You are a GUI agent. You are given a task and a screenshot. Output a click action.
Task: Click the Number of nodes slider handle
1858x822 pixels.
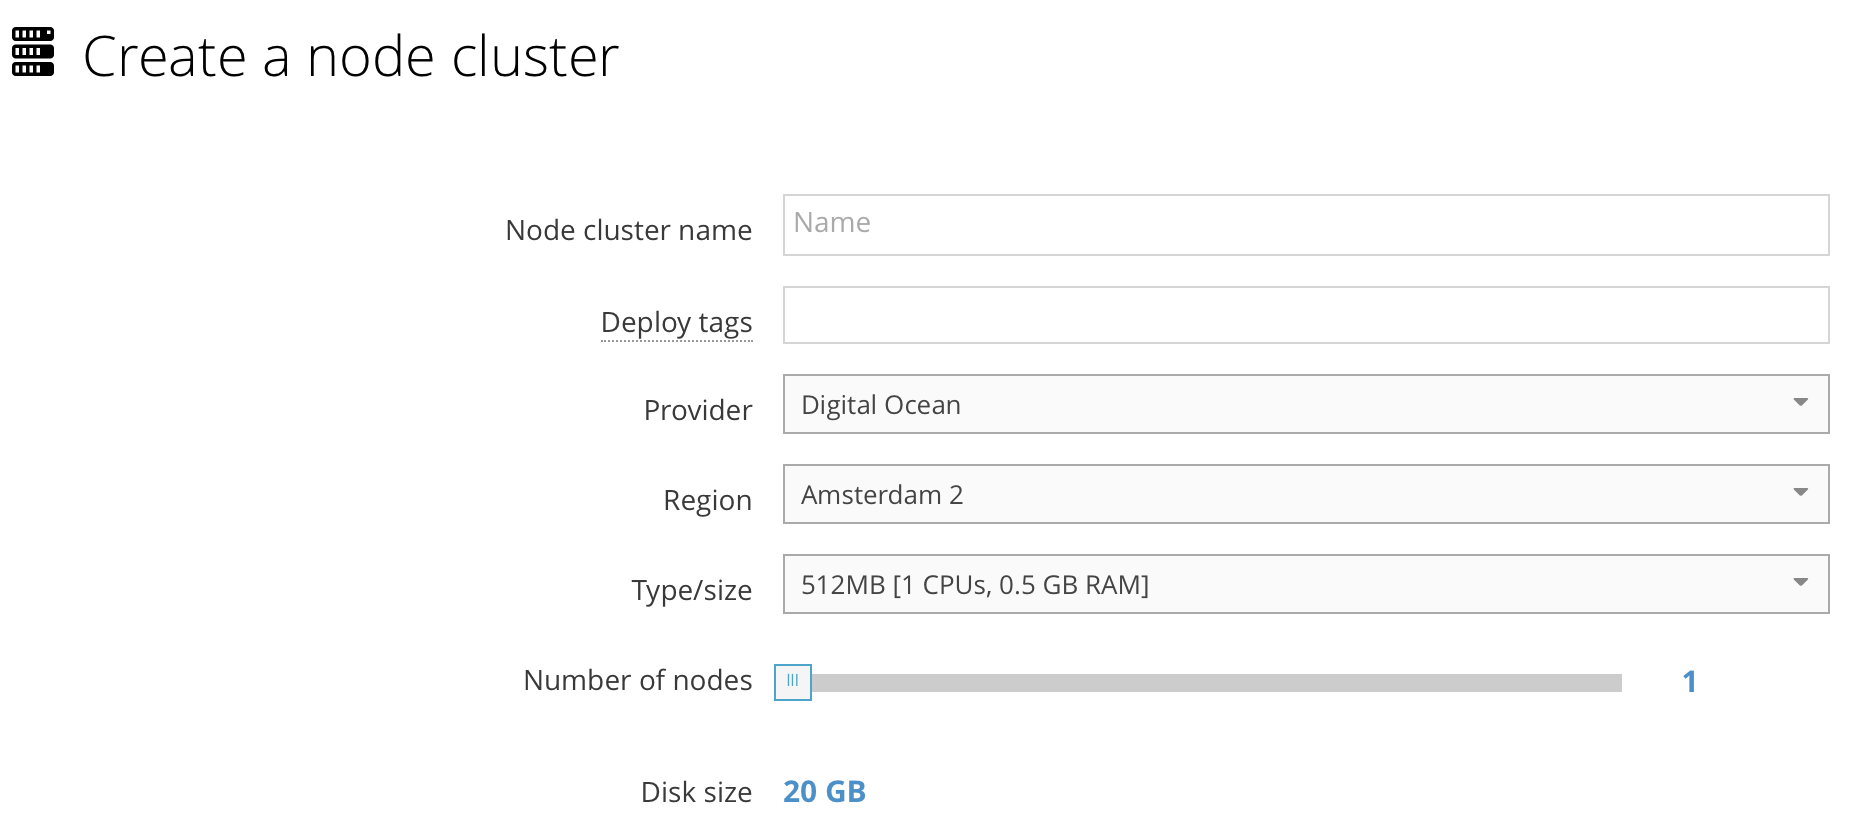coord(793,681)
